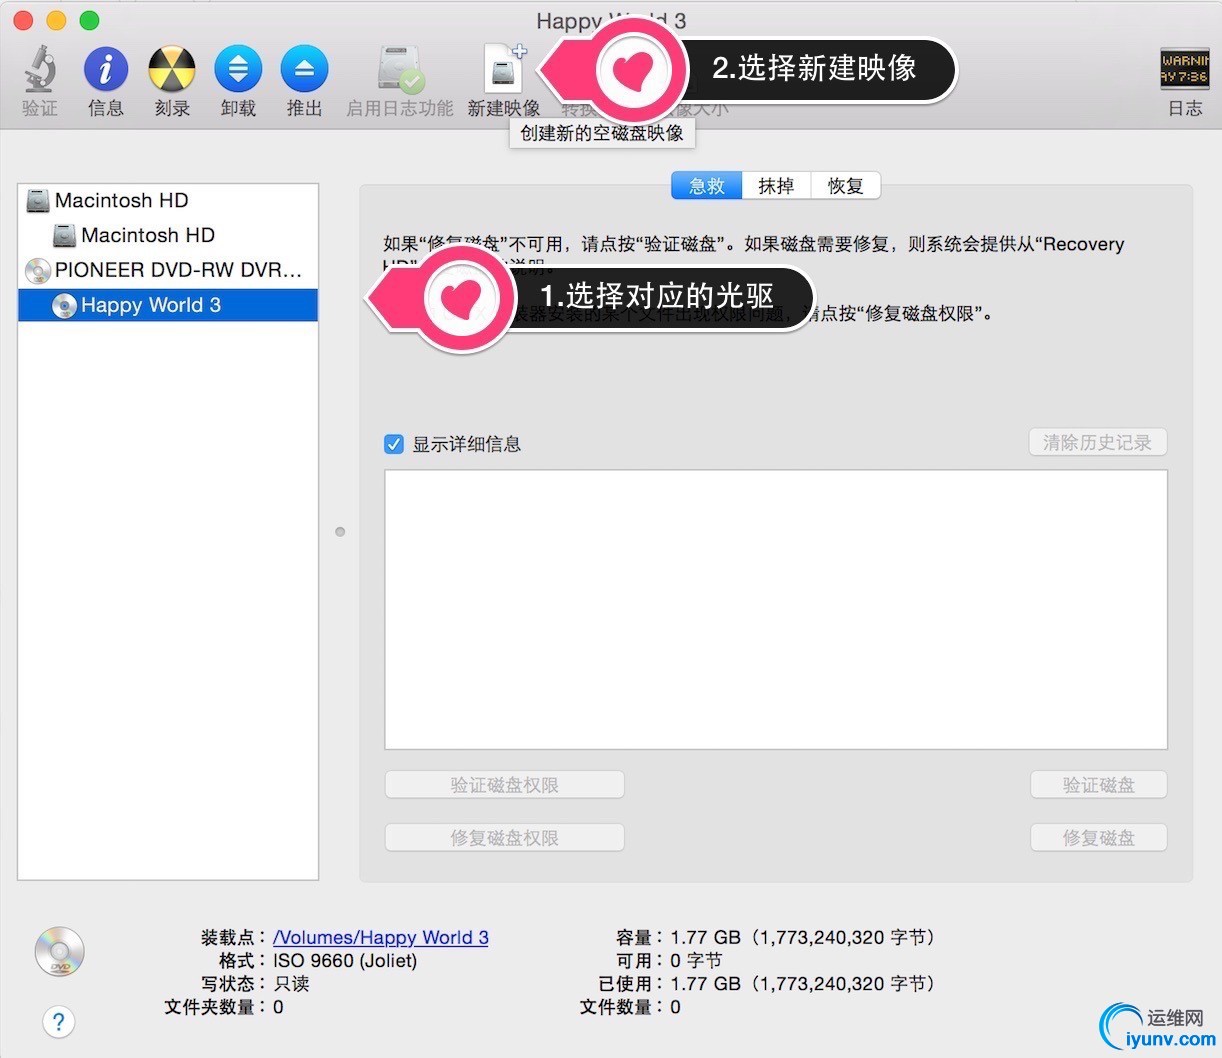The image size is (1222, 1058).
Task: Click the 验证磁盘权限 button
Action: coord(504,785)
